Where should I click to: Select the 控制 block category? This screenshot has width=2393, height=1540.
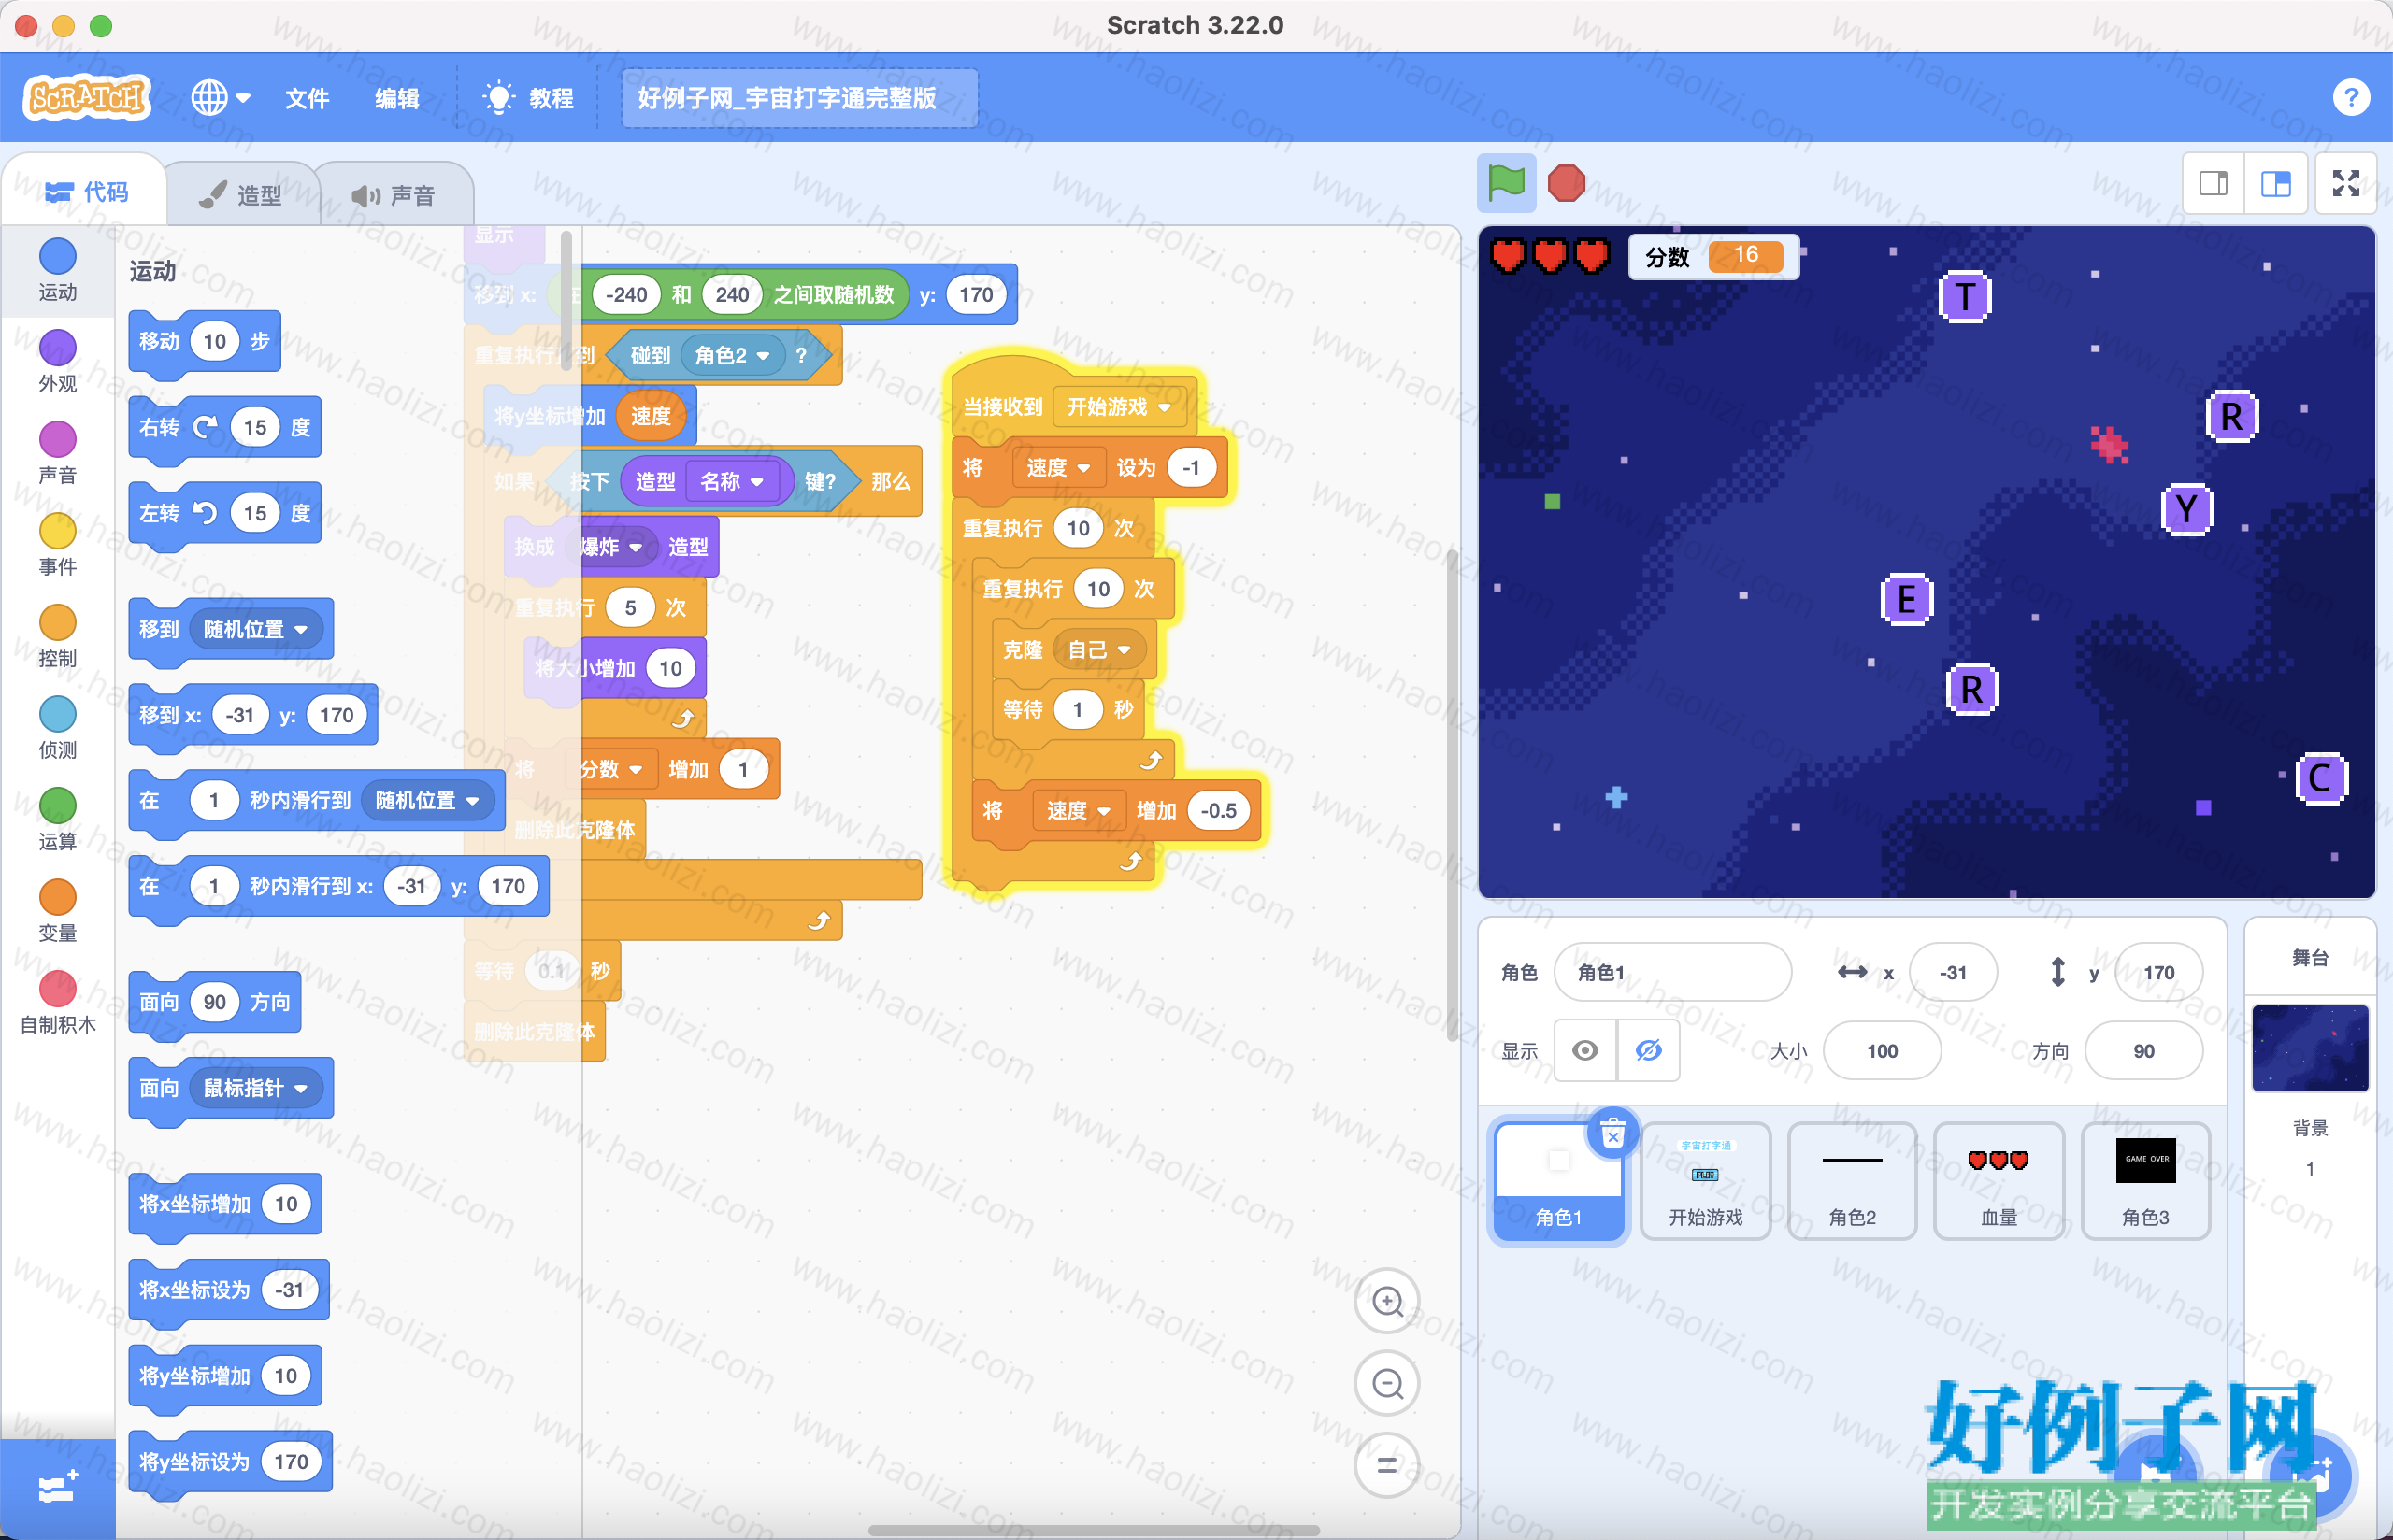(58, 637)
